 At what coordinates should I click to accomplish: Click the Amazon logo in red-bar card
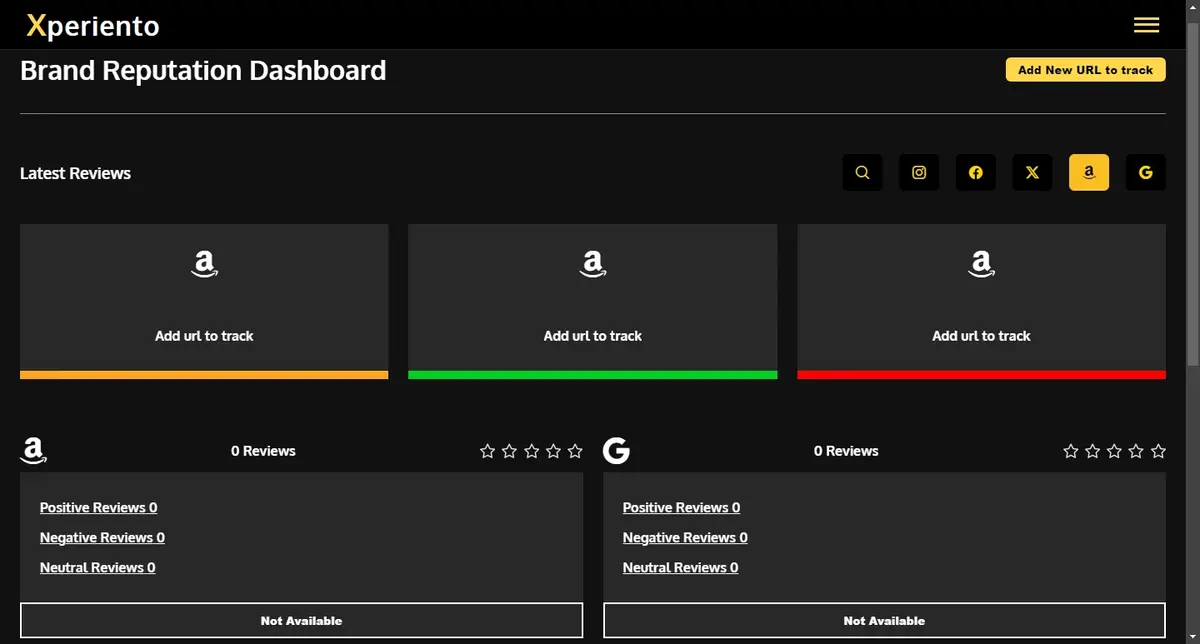click(x=981, y=264)
